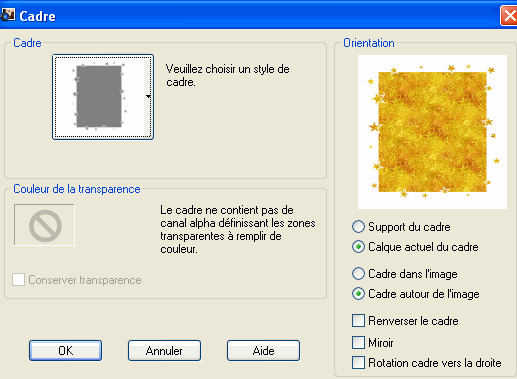Open the frame style dropdown arrow

click(148, 96)
